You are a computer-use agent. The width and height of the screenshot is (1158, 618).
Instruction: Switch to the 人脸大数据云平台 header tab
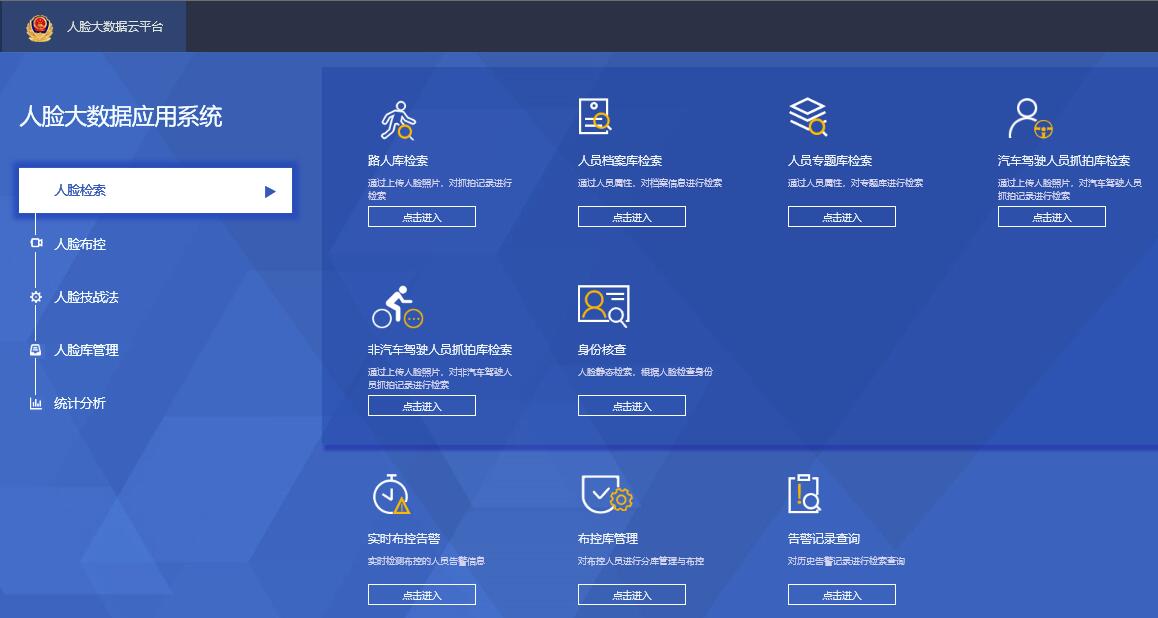[x=114, y=27]
